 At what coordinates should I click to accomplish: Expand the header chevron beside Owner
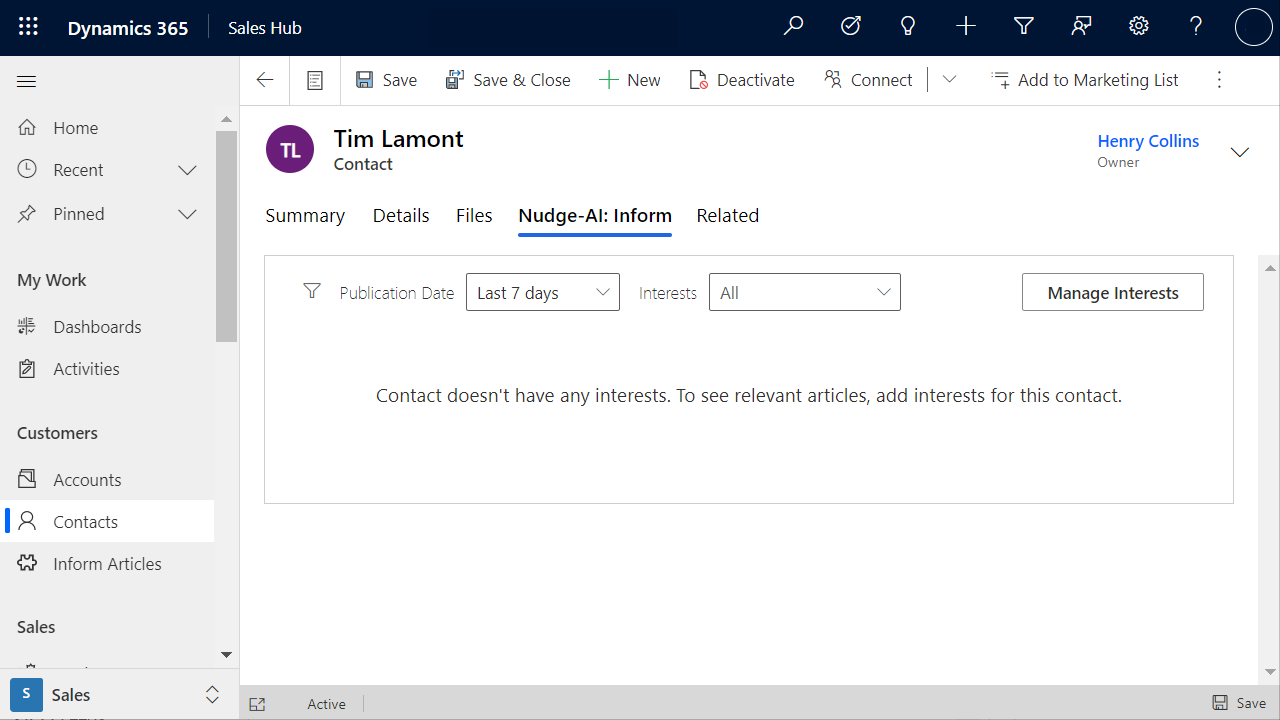point(1240,152)
